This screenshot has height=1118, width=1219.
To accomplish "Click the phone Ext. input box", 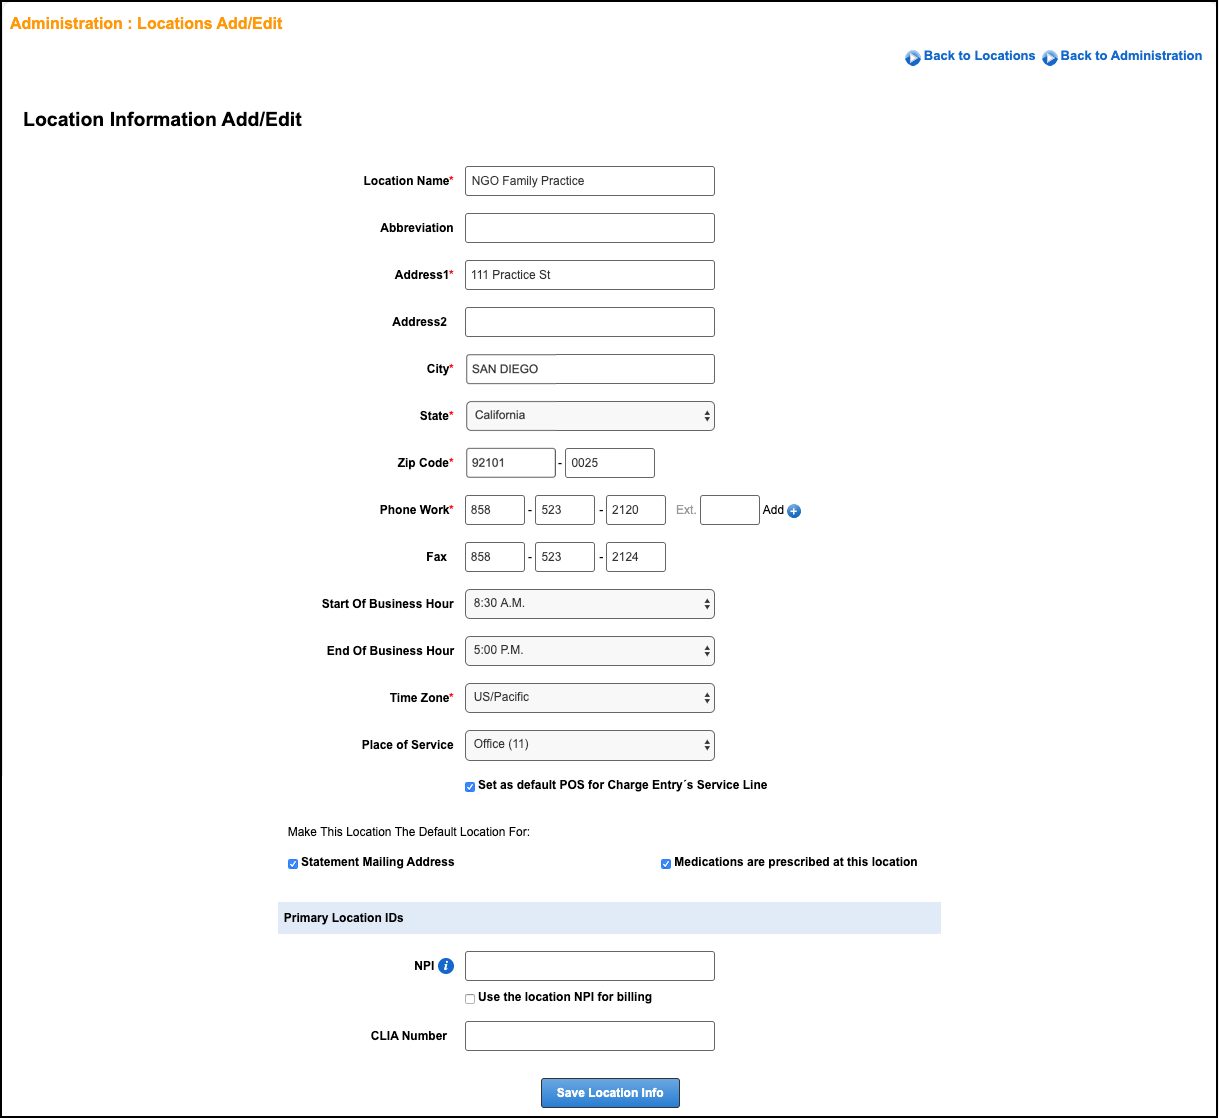I will click(x=730, y=510).
